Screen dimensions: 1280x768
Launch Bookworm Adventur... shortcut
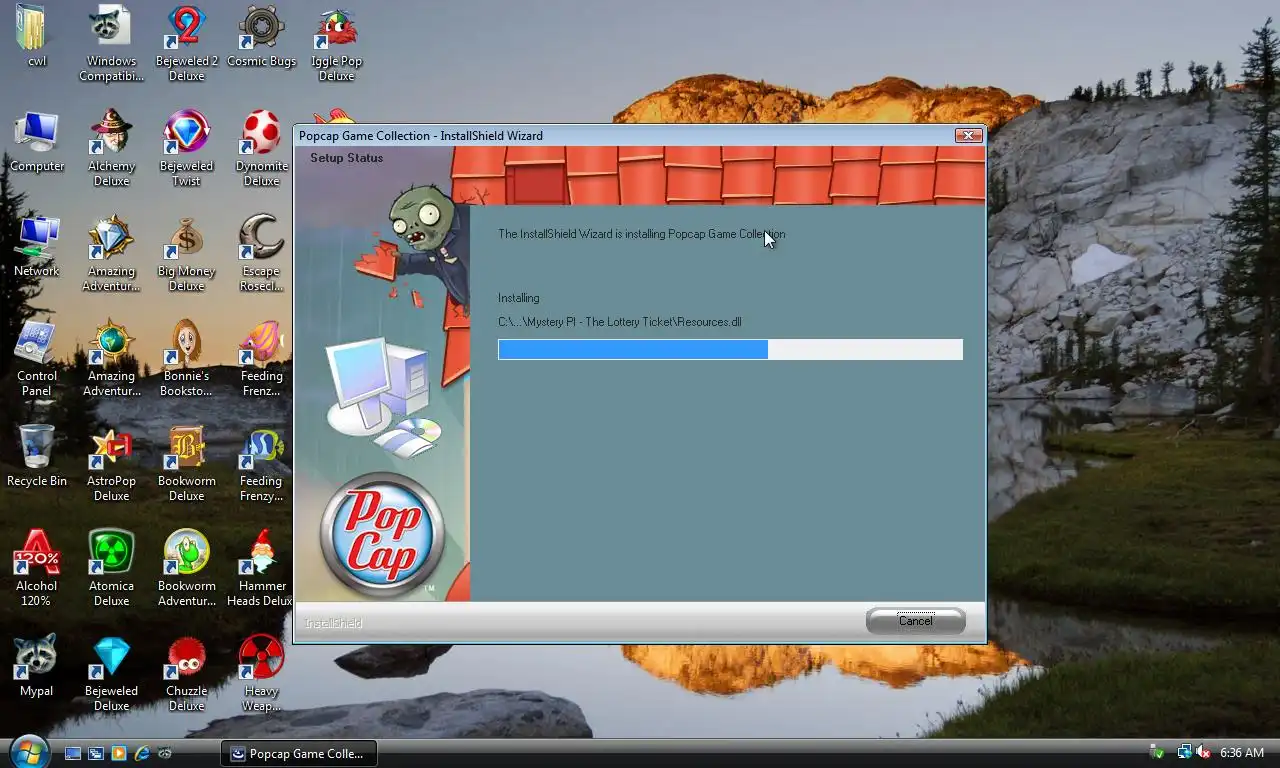[x=186, y=569]
